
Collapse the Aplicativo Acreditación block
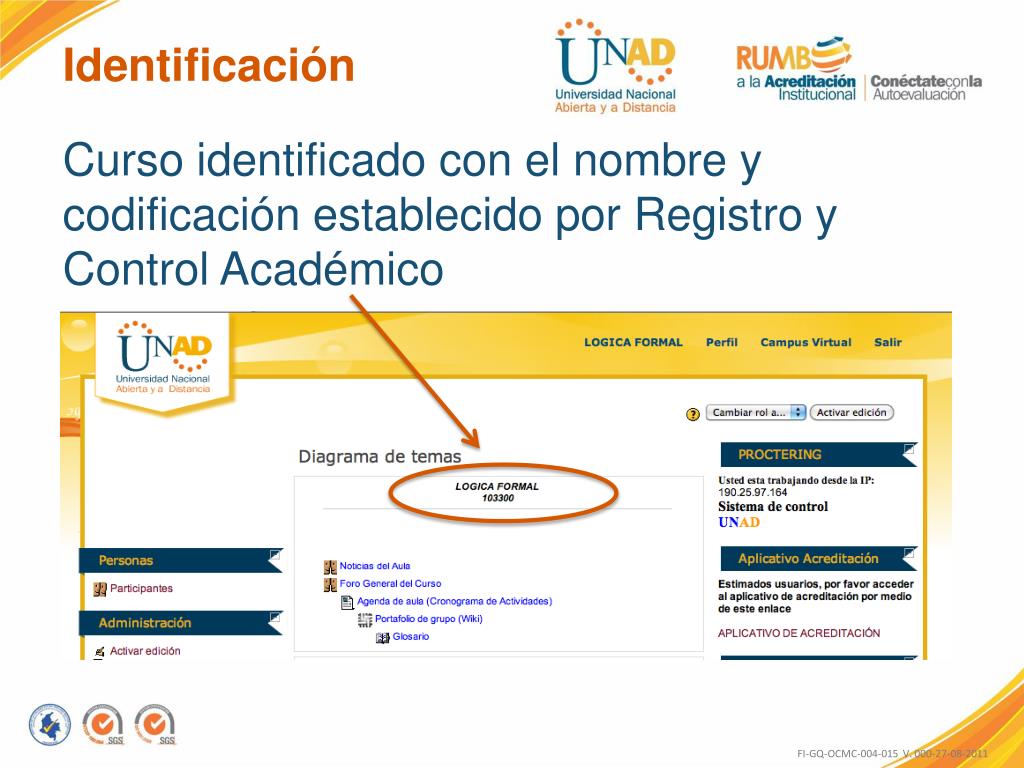coord(909,553)
